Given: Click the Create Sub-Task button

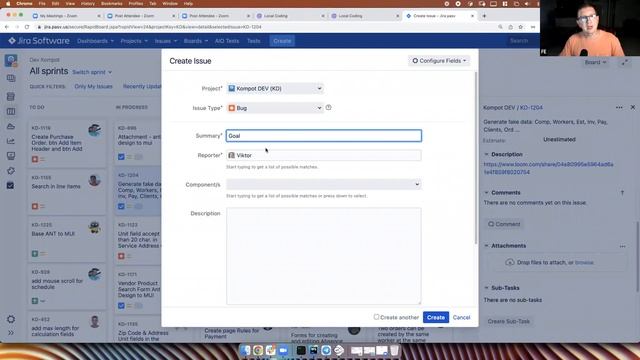Looking at the screenshot, I should point(509,321).
